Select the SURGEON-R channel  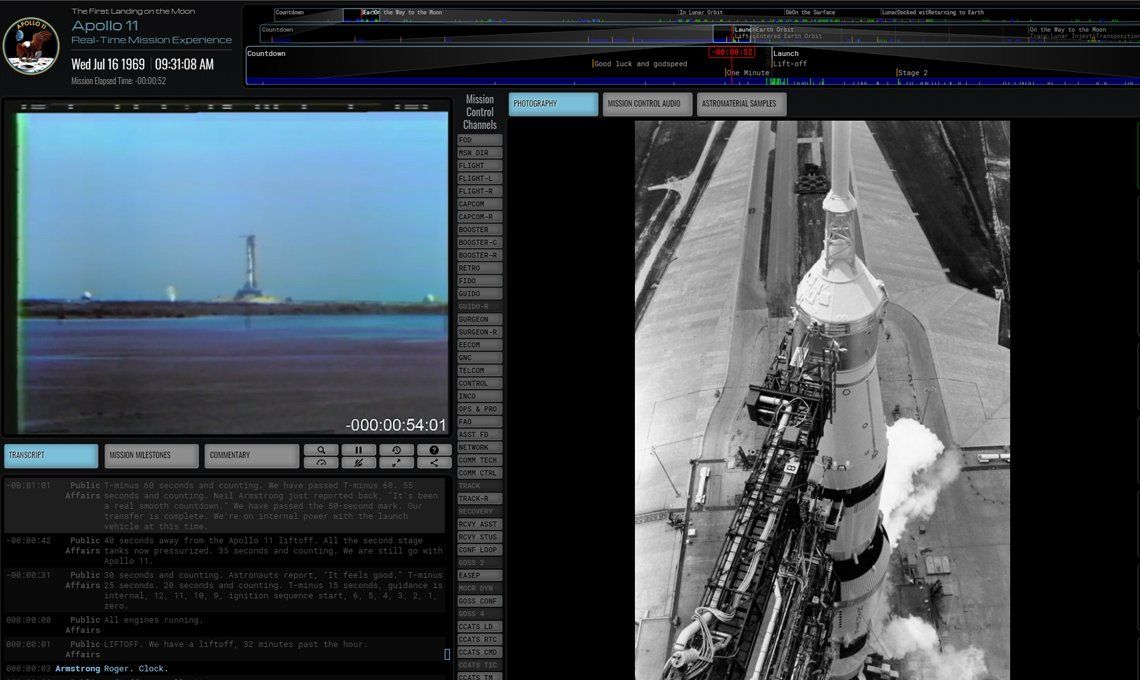(x=480, y=332)
